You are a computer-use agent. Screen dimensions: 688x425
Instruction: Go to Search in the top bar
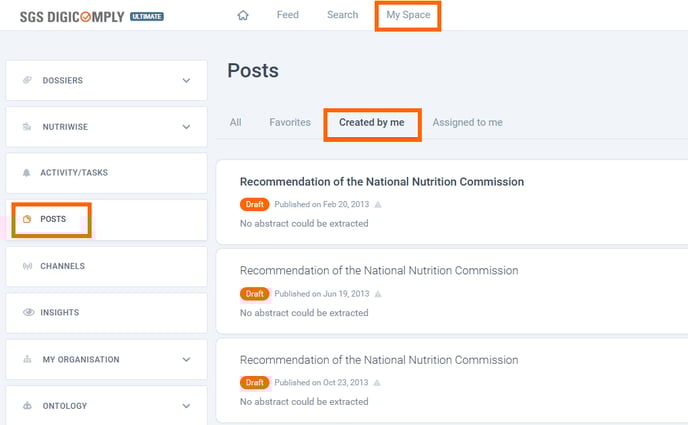(342, 15)
